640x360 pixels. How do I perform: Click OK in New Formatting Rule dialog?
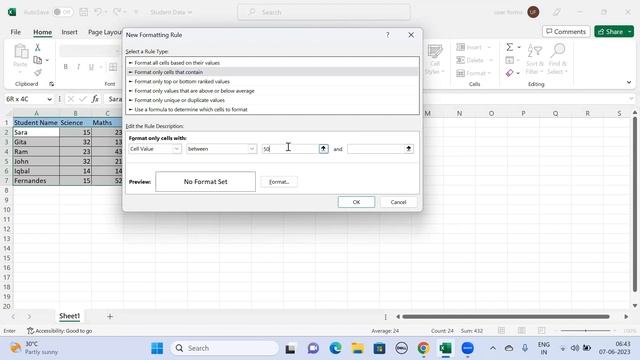356,202
